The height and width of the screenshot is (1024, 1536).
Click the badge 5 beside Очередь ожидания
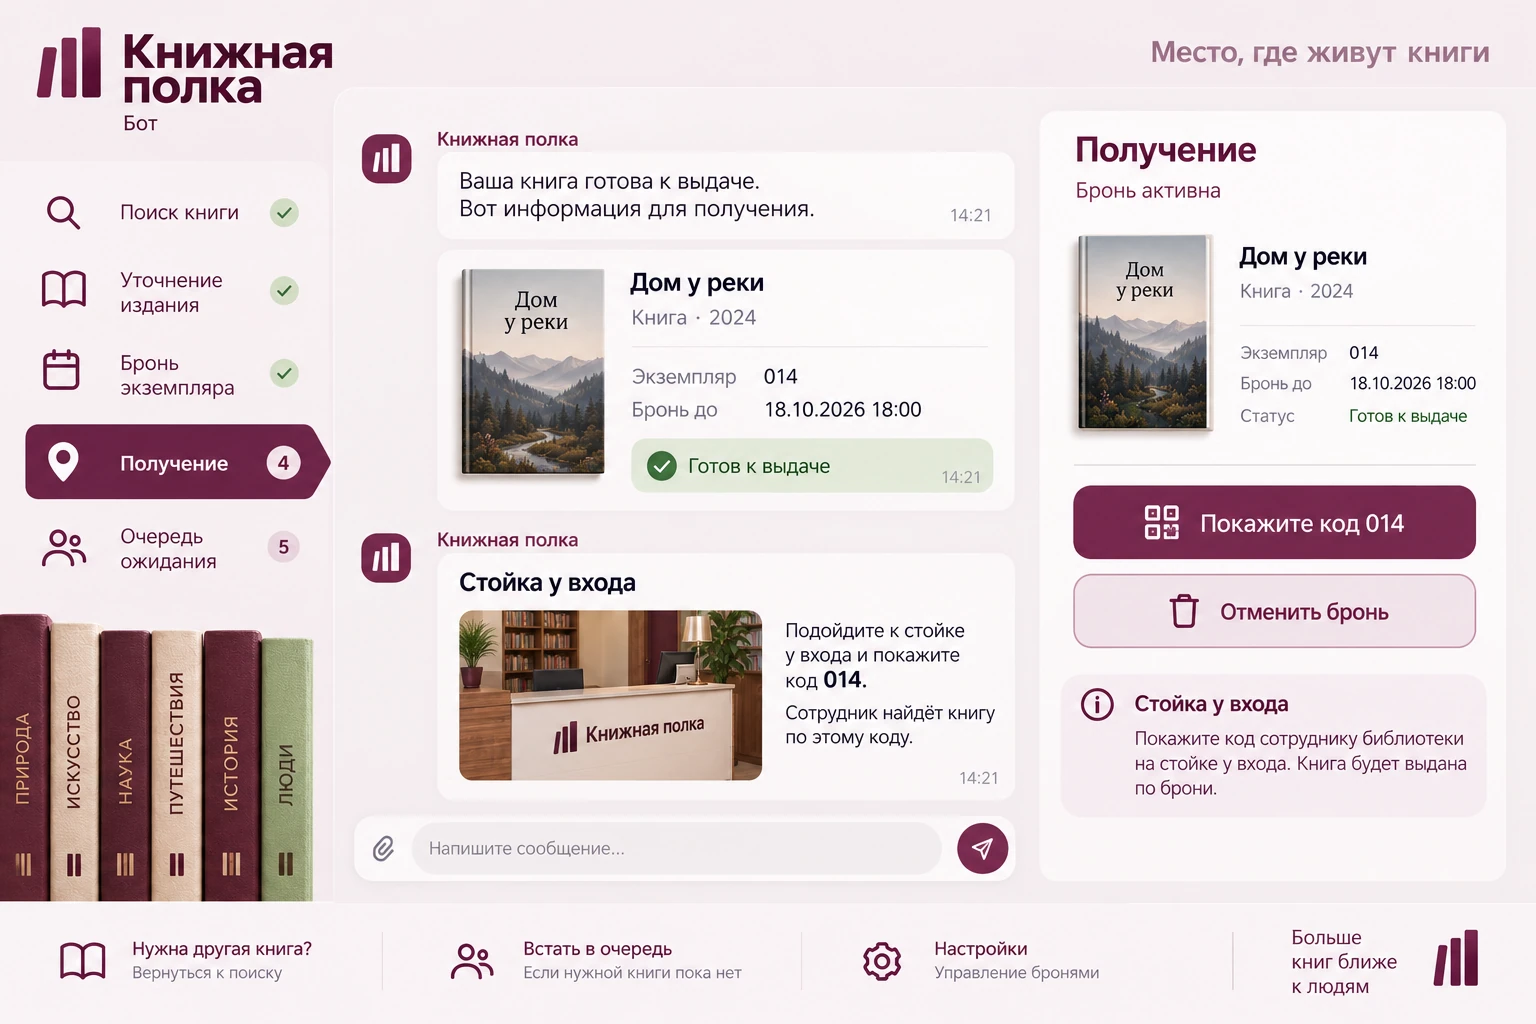(284, 547)
